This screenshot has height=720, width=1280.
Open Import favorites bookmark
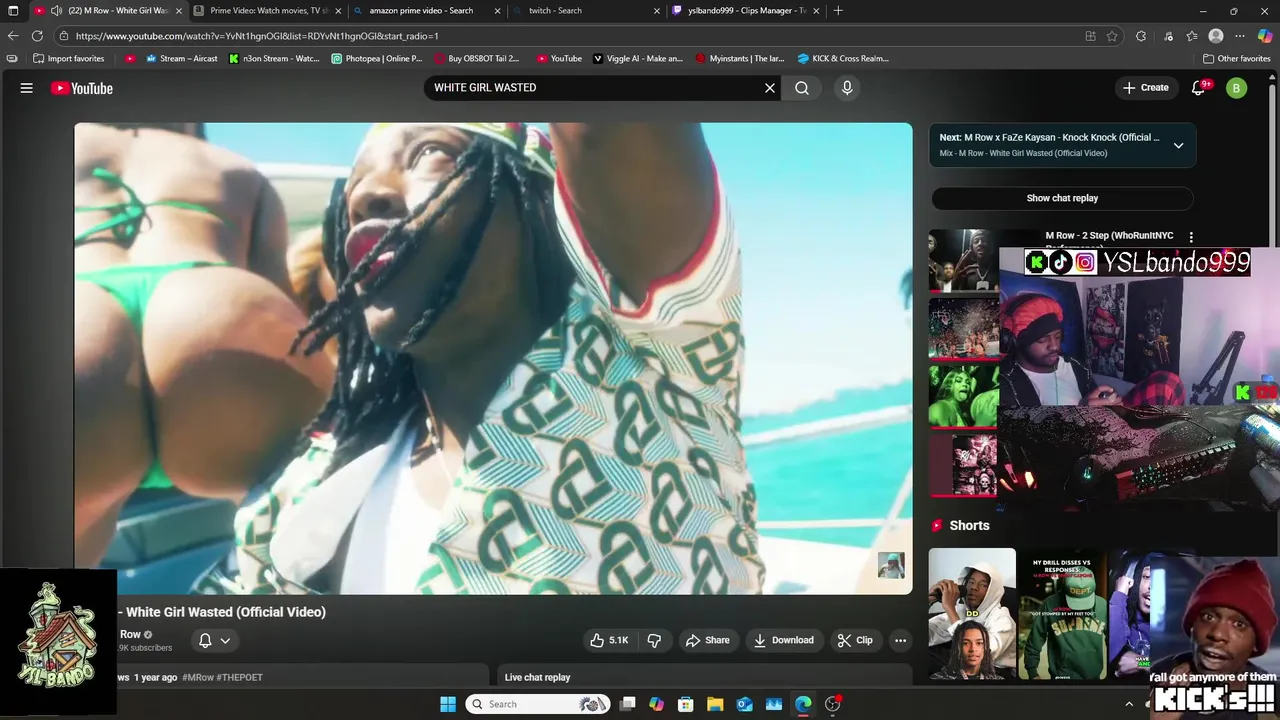point(69,59)
